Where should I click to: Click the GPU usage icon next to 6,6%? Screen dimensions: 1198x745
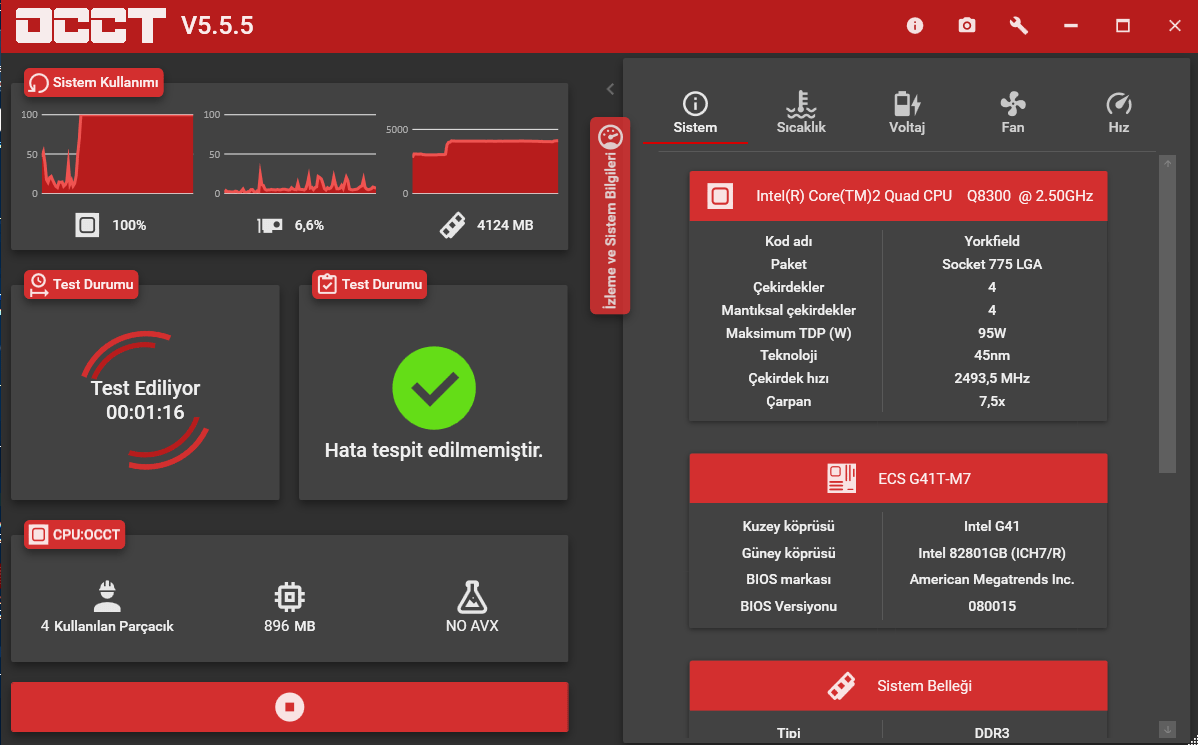pyautogui.click(x=270, y=225)
